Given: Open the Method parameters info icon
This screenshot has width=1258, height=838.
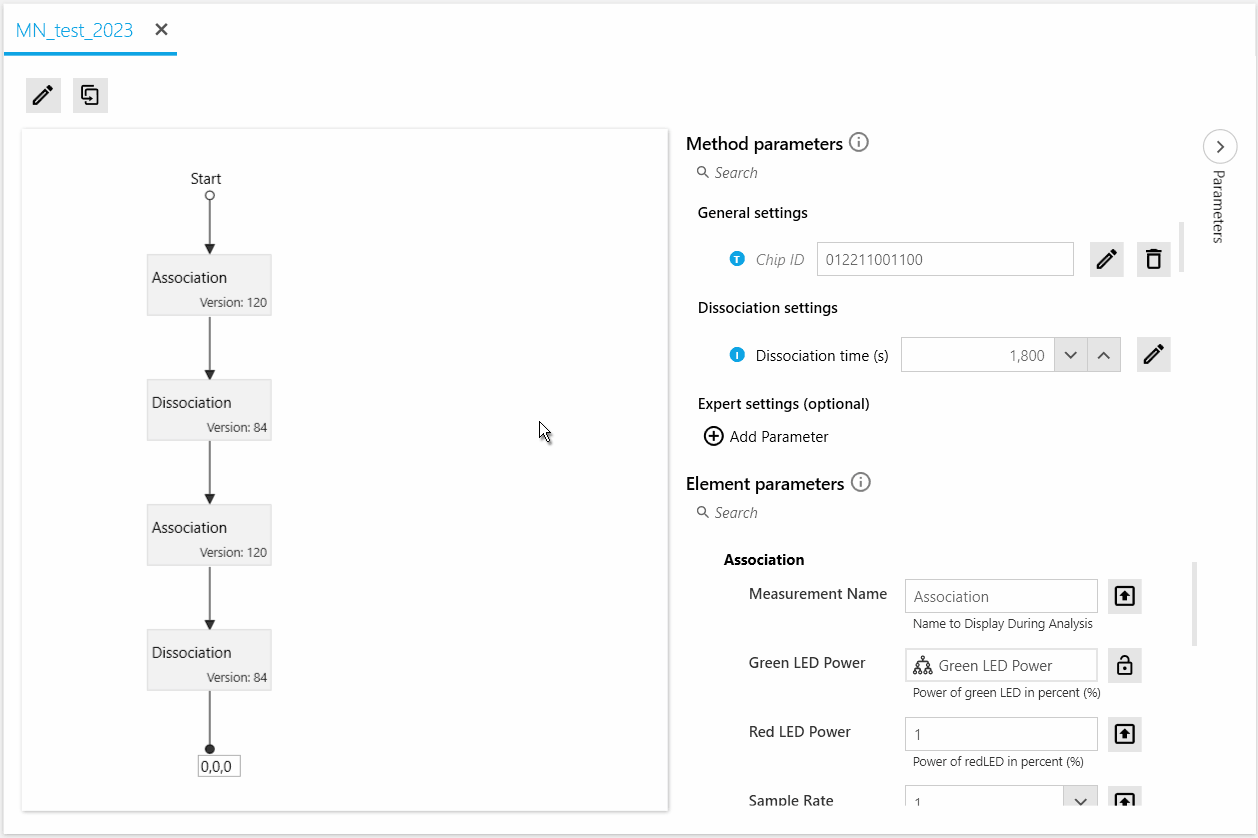Looking at the screenshot, I should pyautogui.click(x=858, y=142).
